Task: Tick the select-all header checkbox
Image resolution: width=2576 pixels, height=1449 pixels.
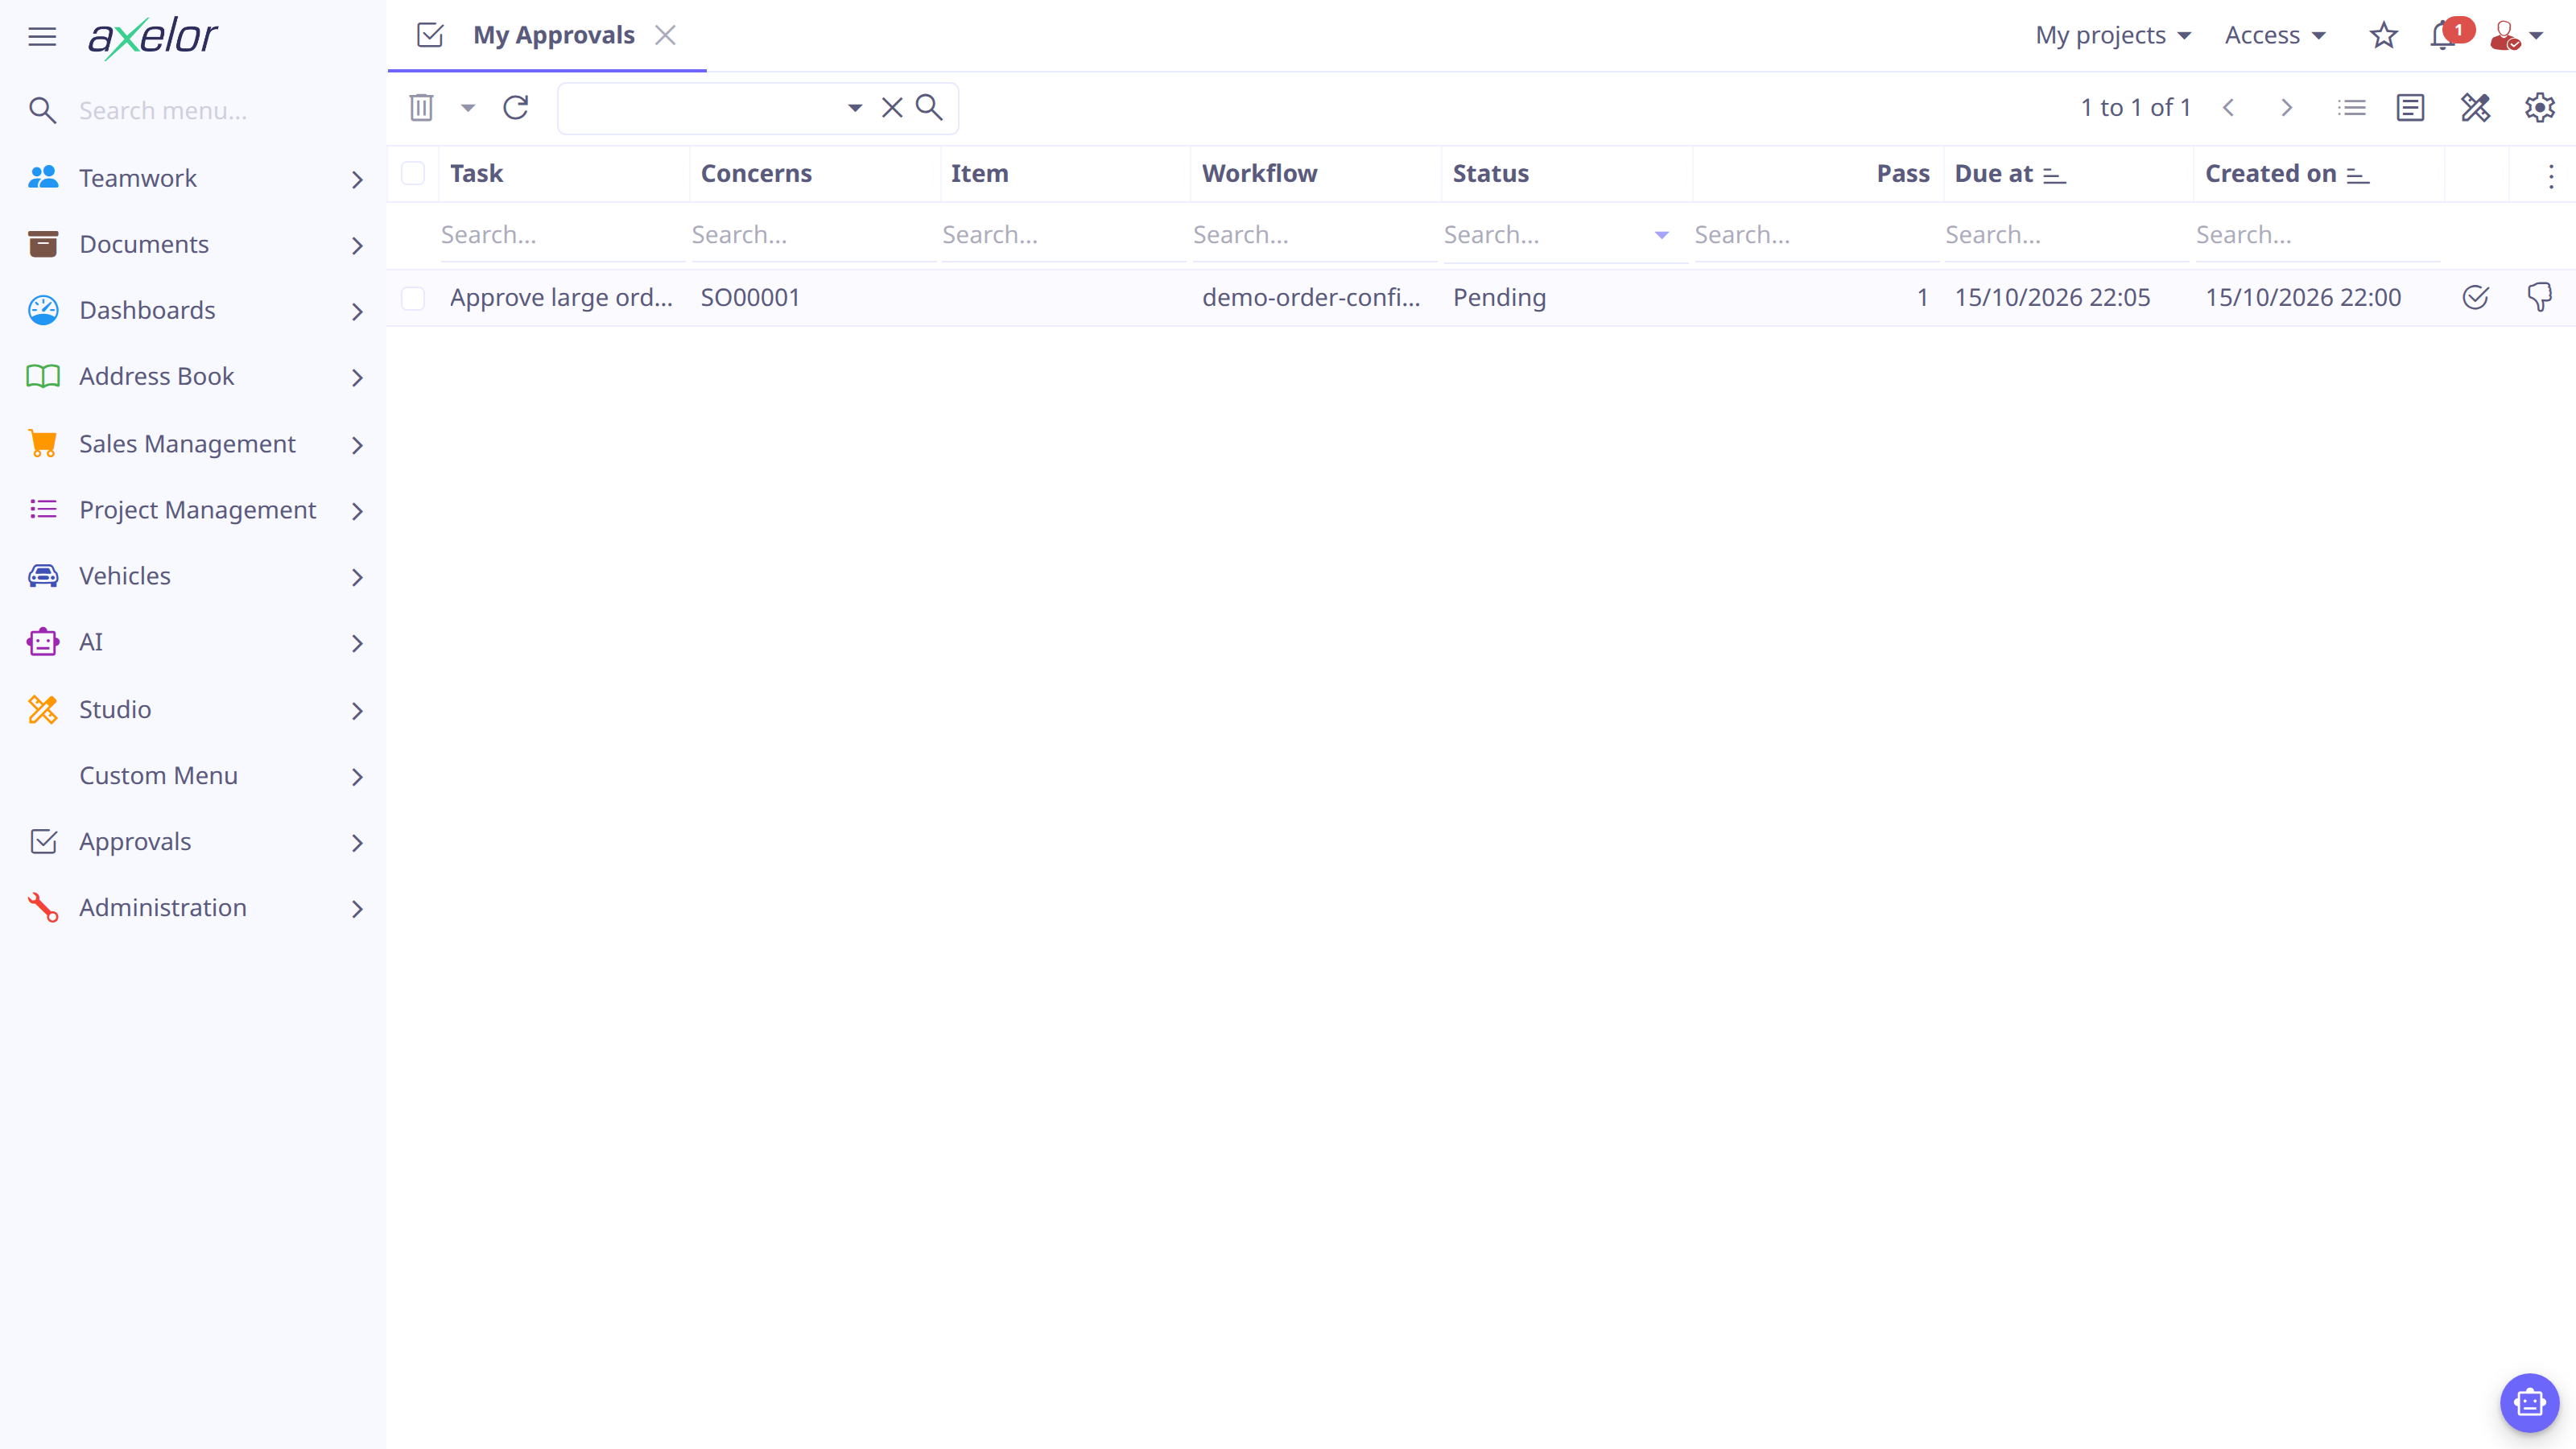Action: (413, 173)
